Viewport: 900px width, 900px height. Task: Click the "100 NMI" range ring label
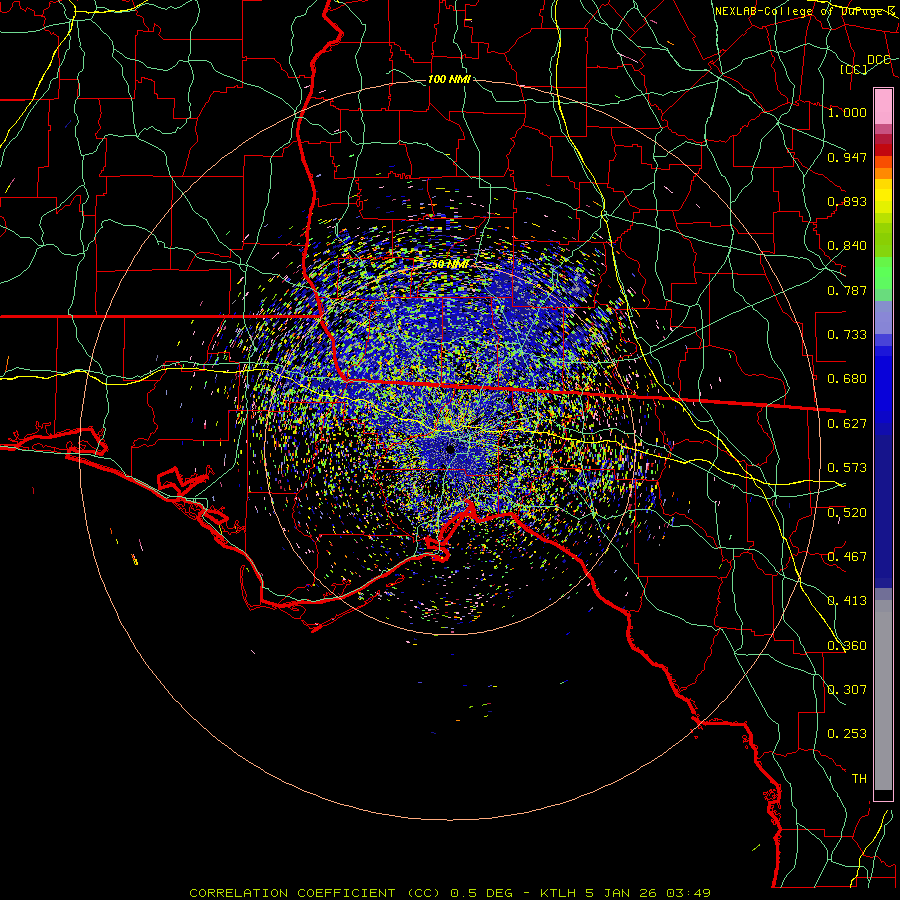449,79
